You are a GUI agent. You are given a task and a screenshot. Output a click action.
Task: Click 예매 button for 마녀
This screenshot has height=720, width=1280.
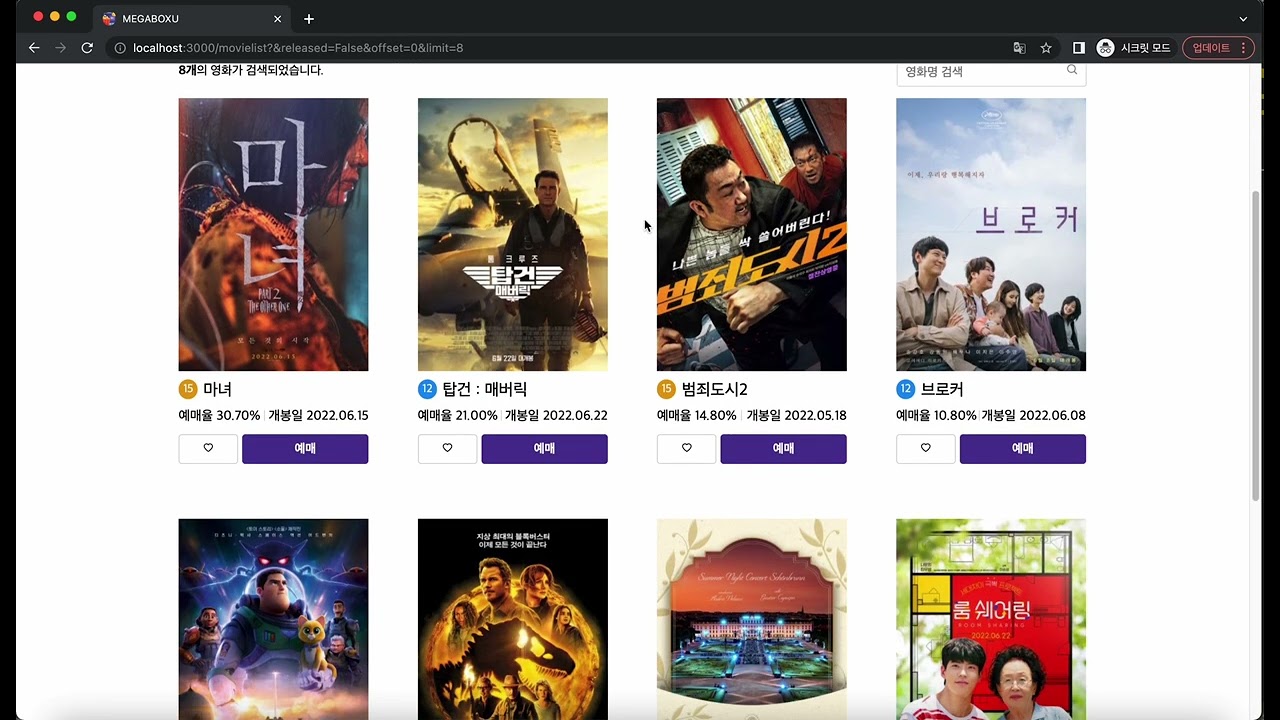click(x=305, y=449)
